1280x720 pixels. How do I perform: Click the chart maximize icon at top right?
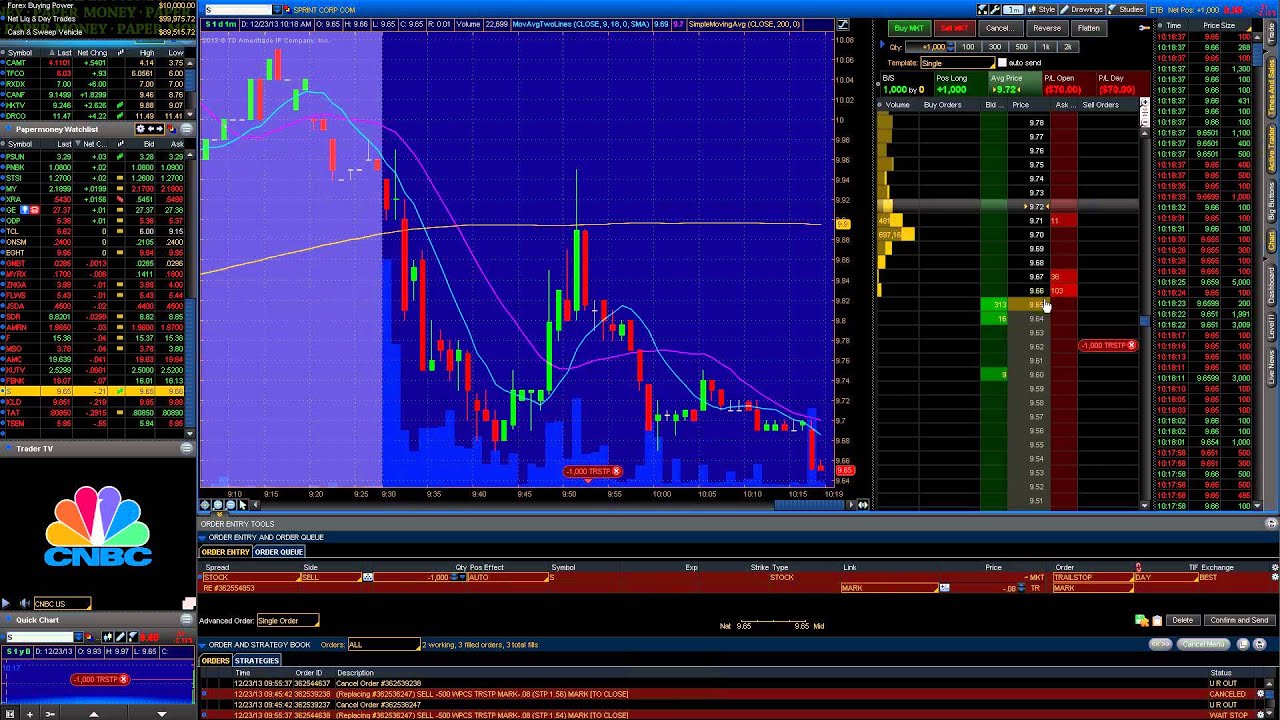[843, 25]
